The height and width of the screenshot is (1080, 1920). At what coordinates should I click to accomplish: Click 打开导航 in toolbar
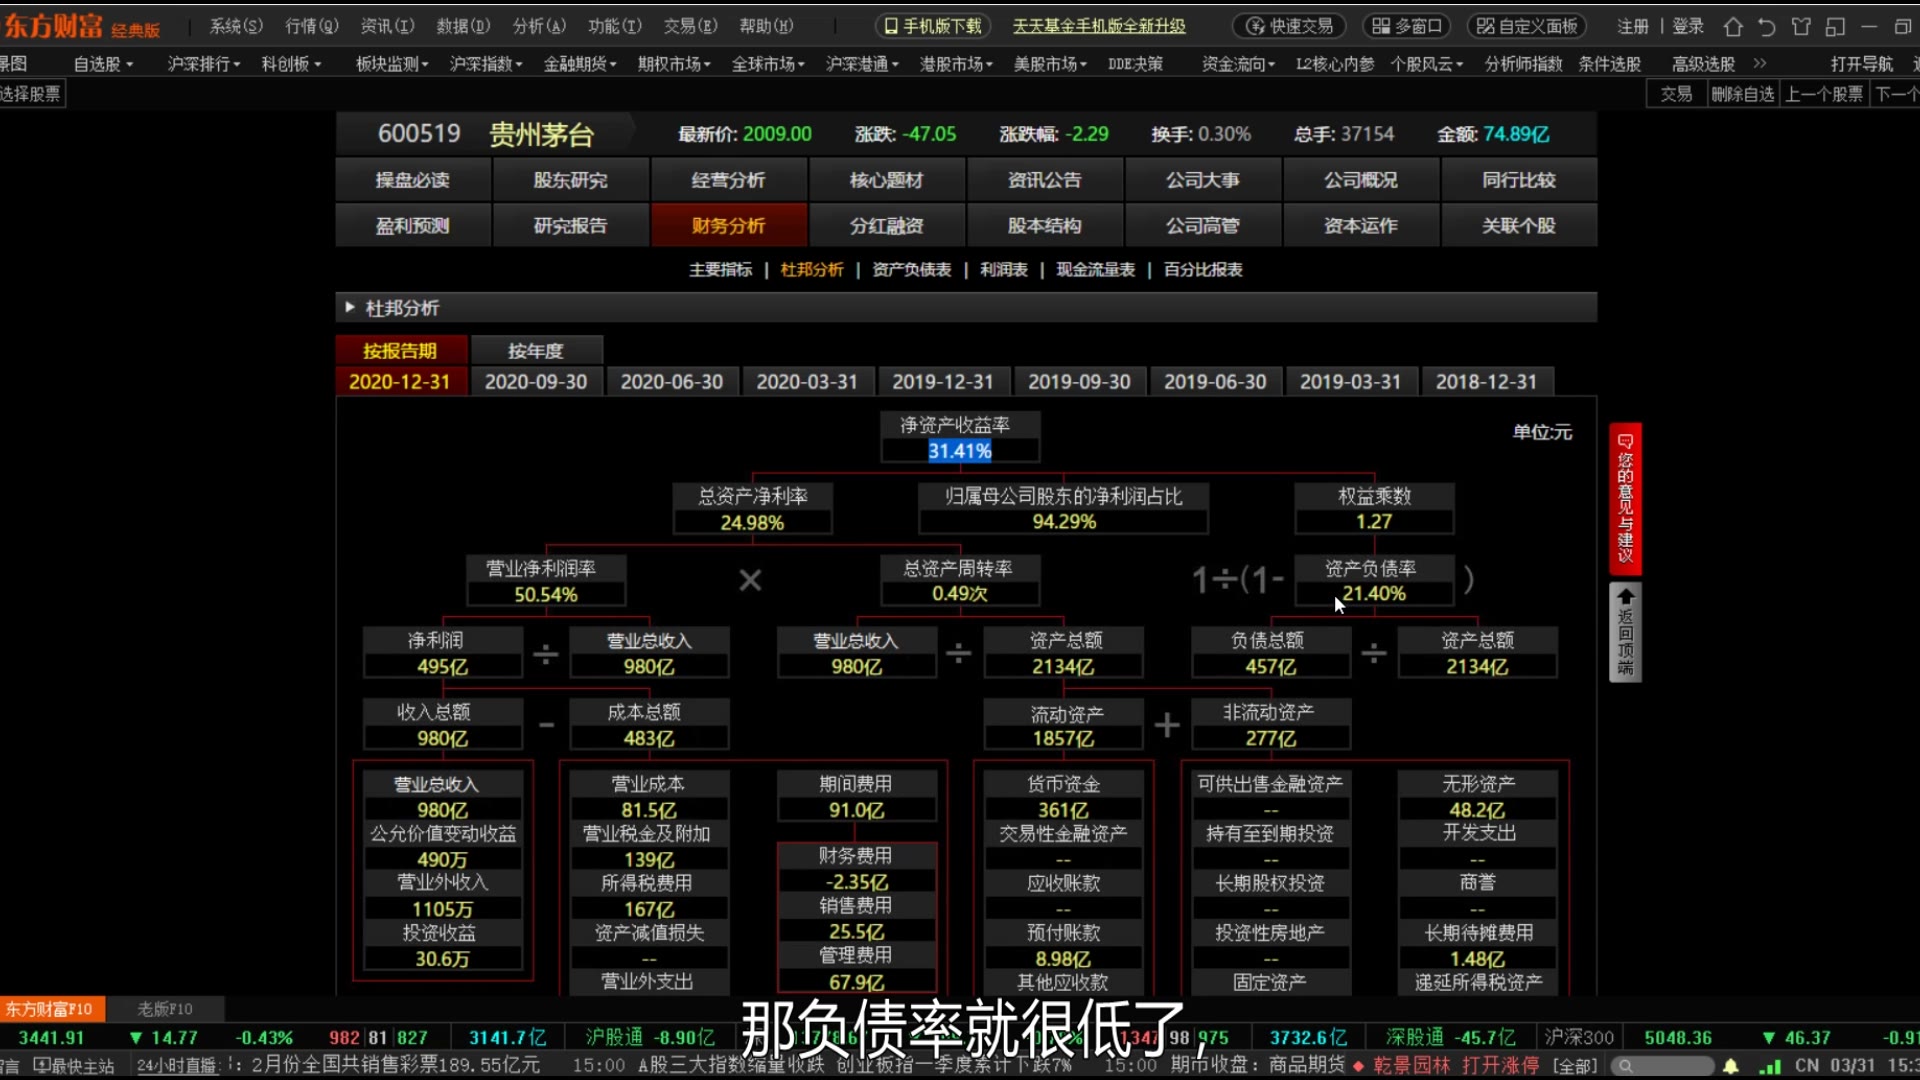[1861, 64]
